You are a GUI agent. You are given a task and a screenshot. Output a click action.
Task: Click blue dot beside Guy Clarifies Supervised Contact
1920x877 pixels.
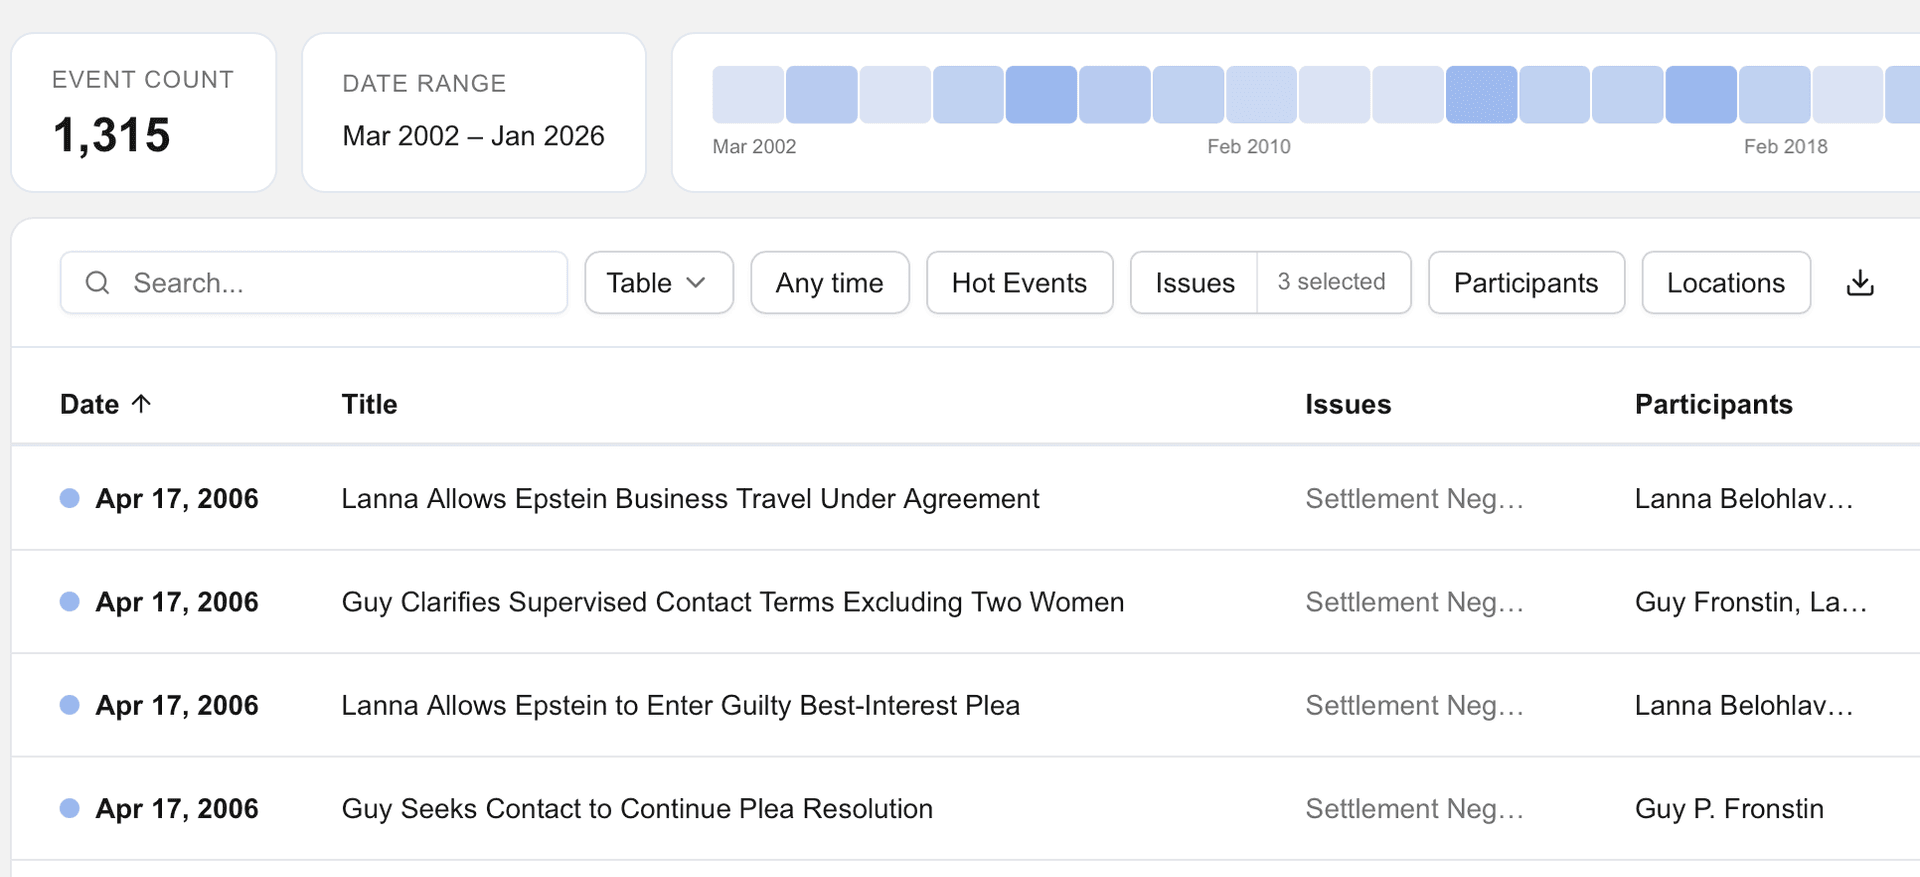[x=70, y=601]
